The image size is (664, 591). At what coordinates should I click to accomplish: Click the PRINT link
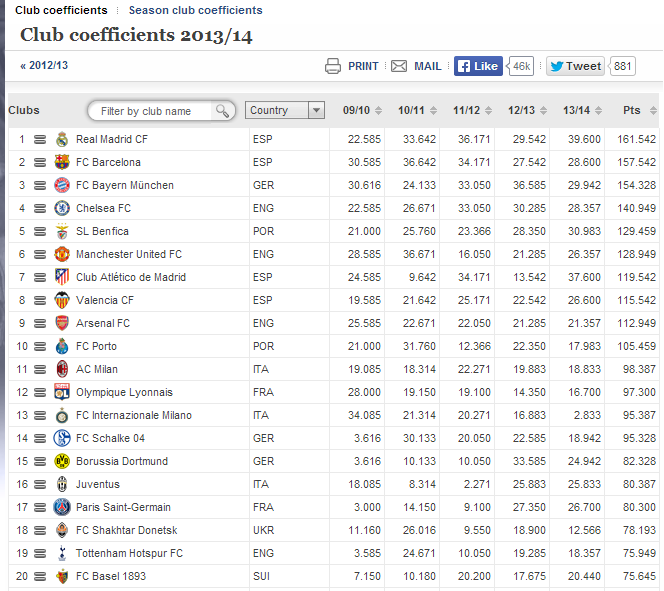[363, 66]
